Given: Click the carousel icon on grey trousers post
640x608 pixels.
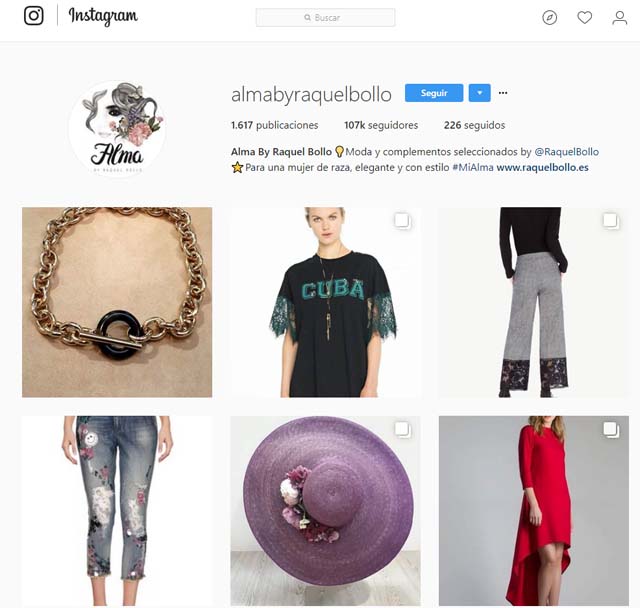Looking at the screenshot, I should click(x=611, y=221).
